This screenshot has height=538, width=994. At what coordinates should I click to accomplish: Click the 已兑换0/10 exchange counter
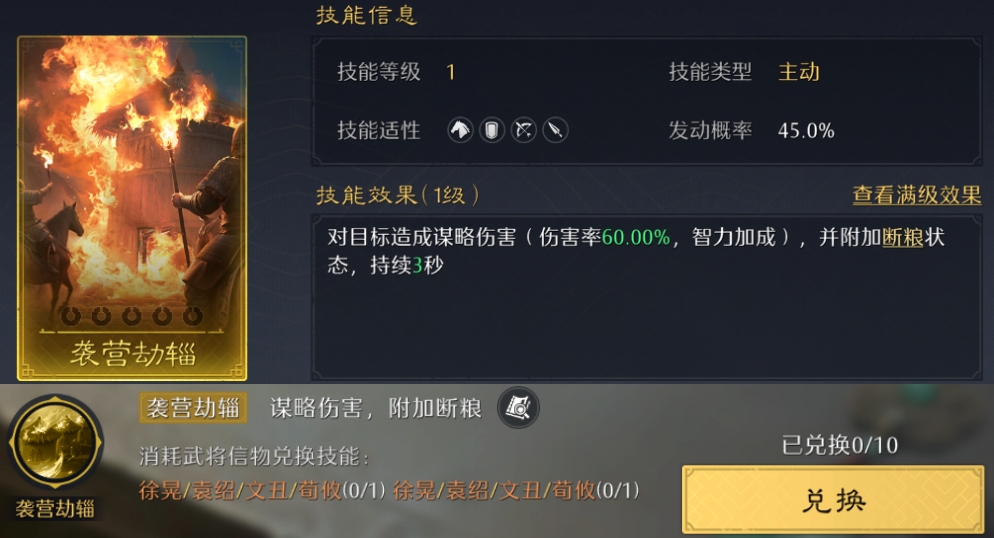point(839,445)
